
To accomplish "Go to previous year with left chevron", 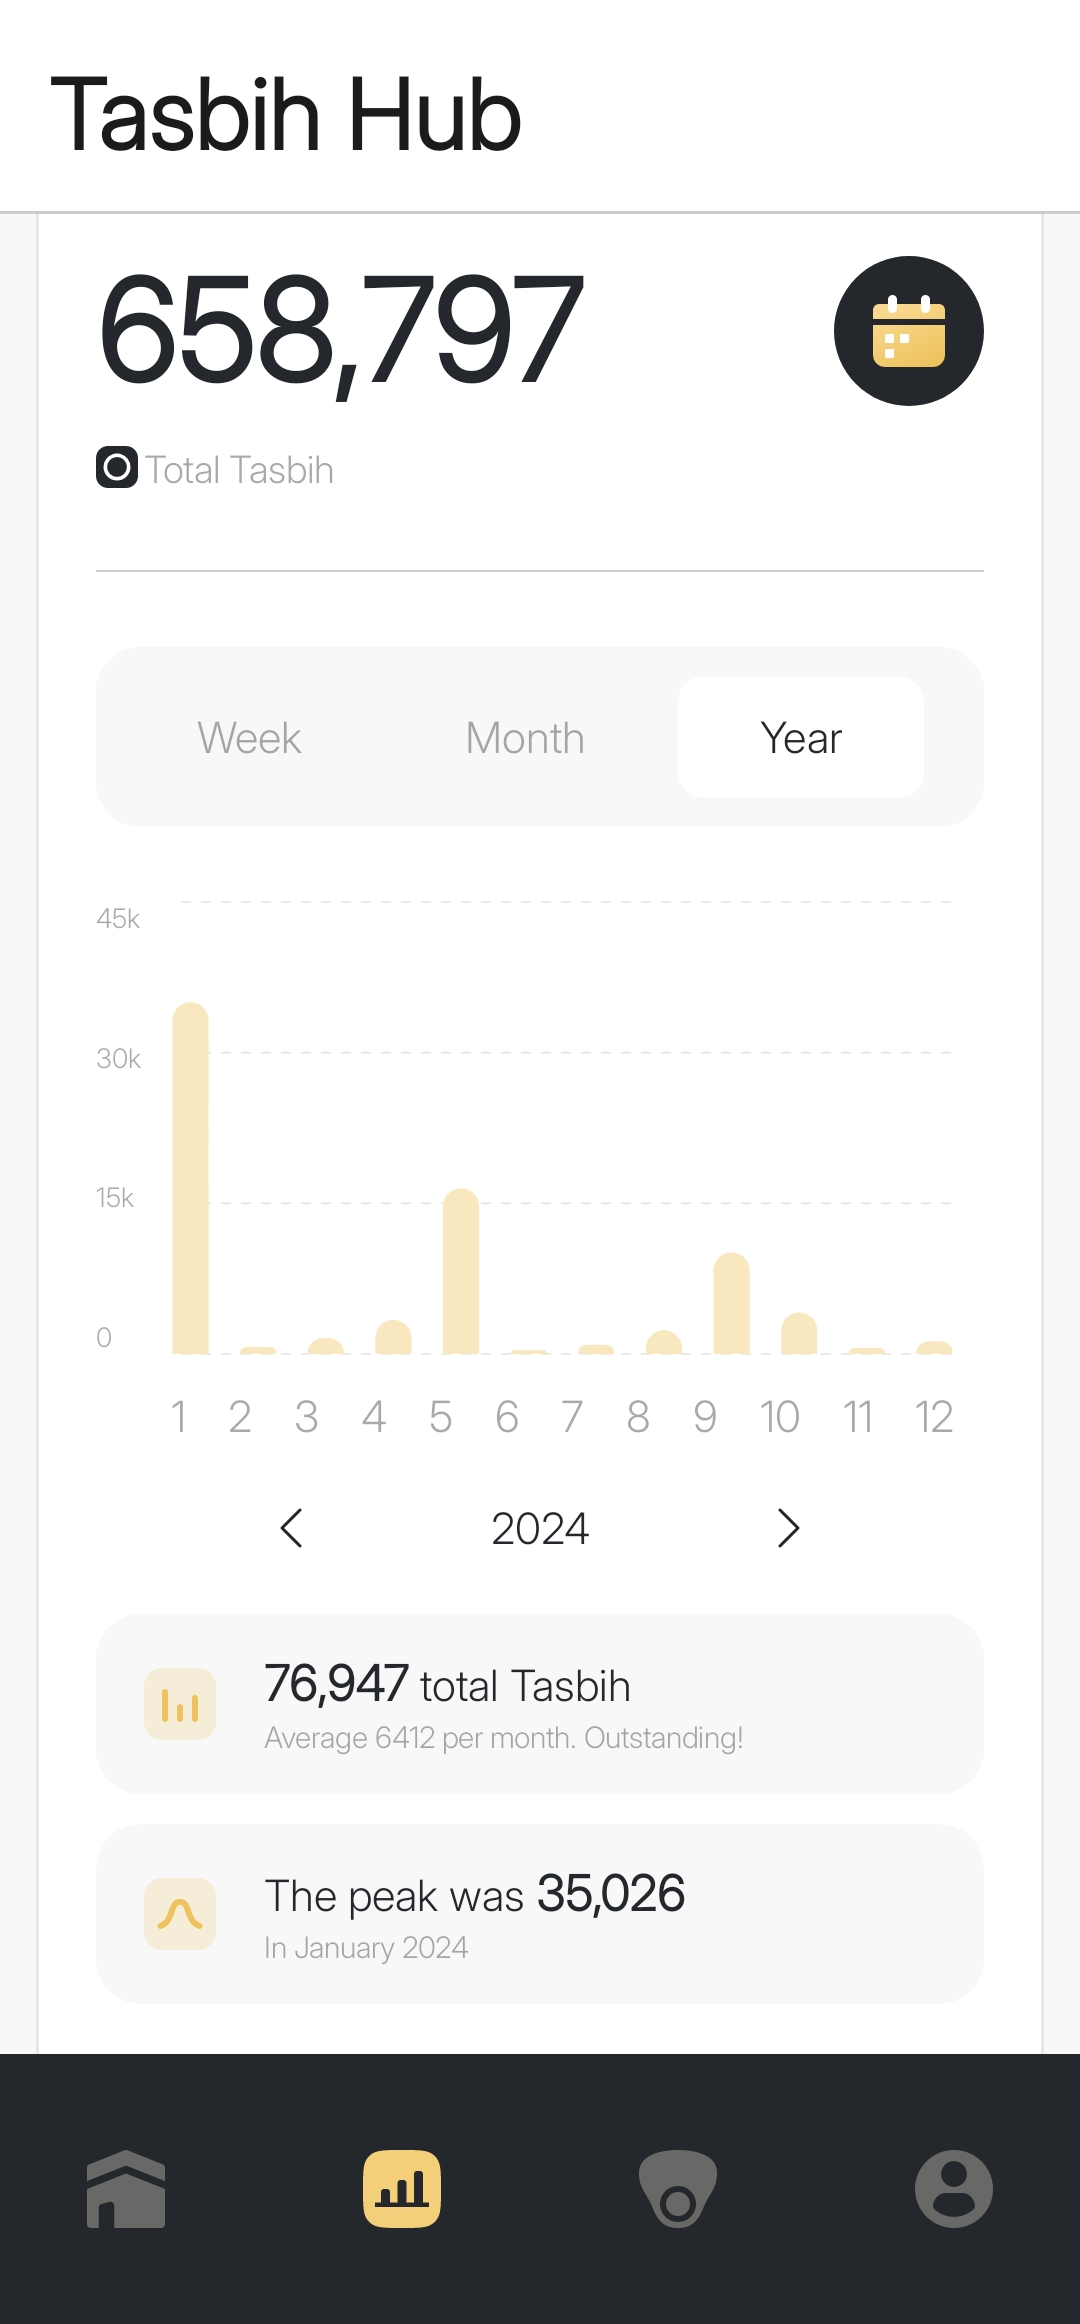I will (x=291, y=1528).
